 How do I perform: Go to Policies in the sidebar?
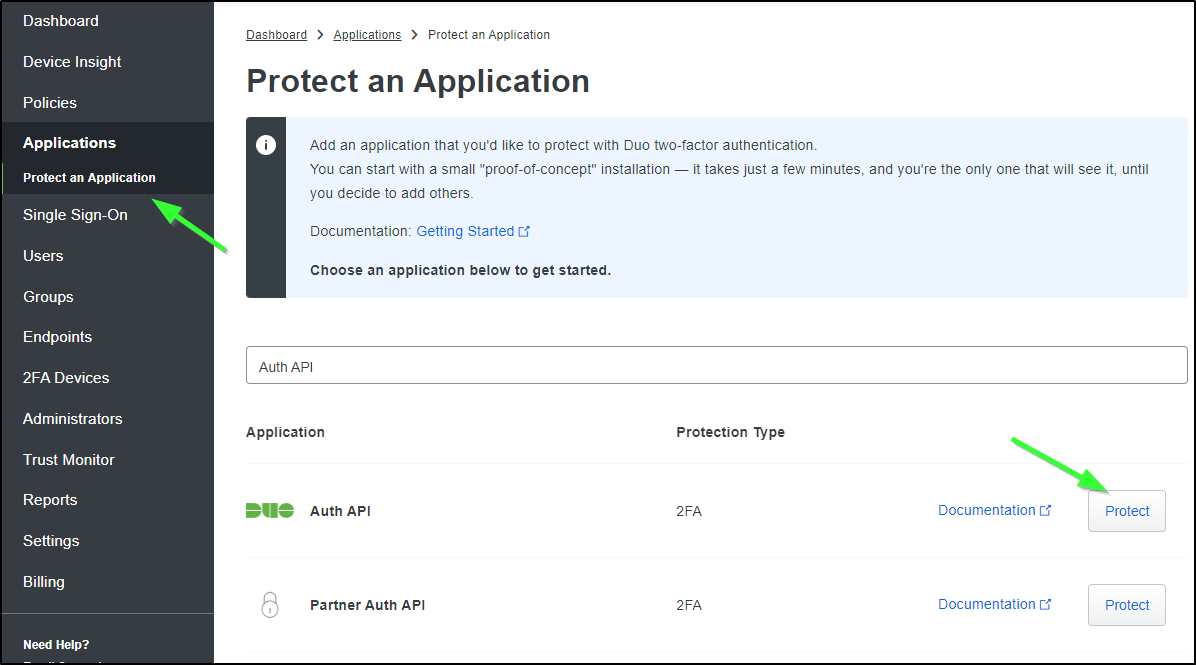(x=50, y=103)
